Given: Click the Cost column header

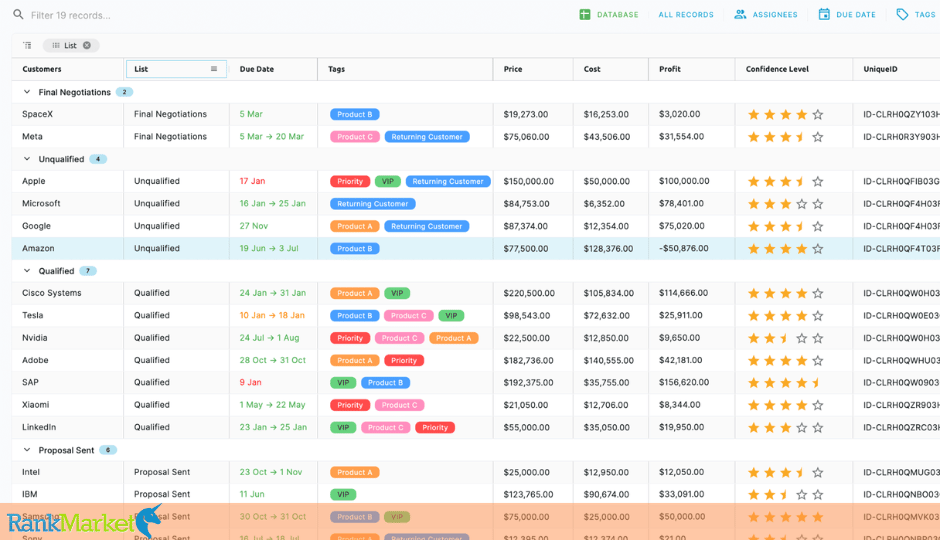Looking at the screenshot, I should [592, 69].
